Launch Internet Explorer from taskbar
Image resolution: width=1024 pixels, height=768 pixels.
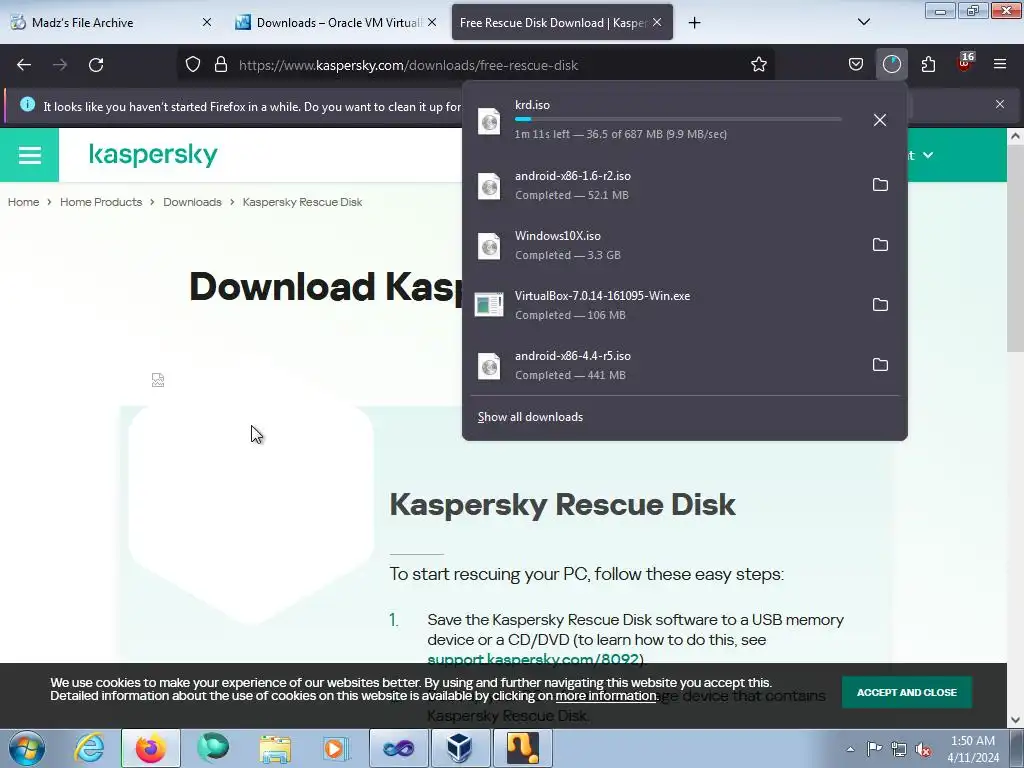[x=89, y=748]
